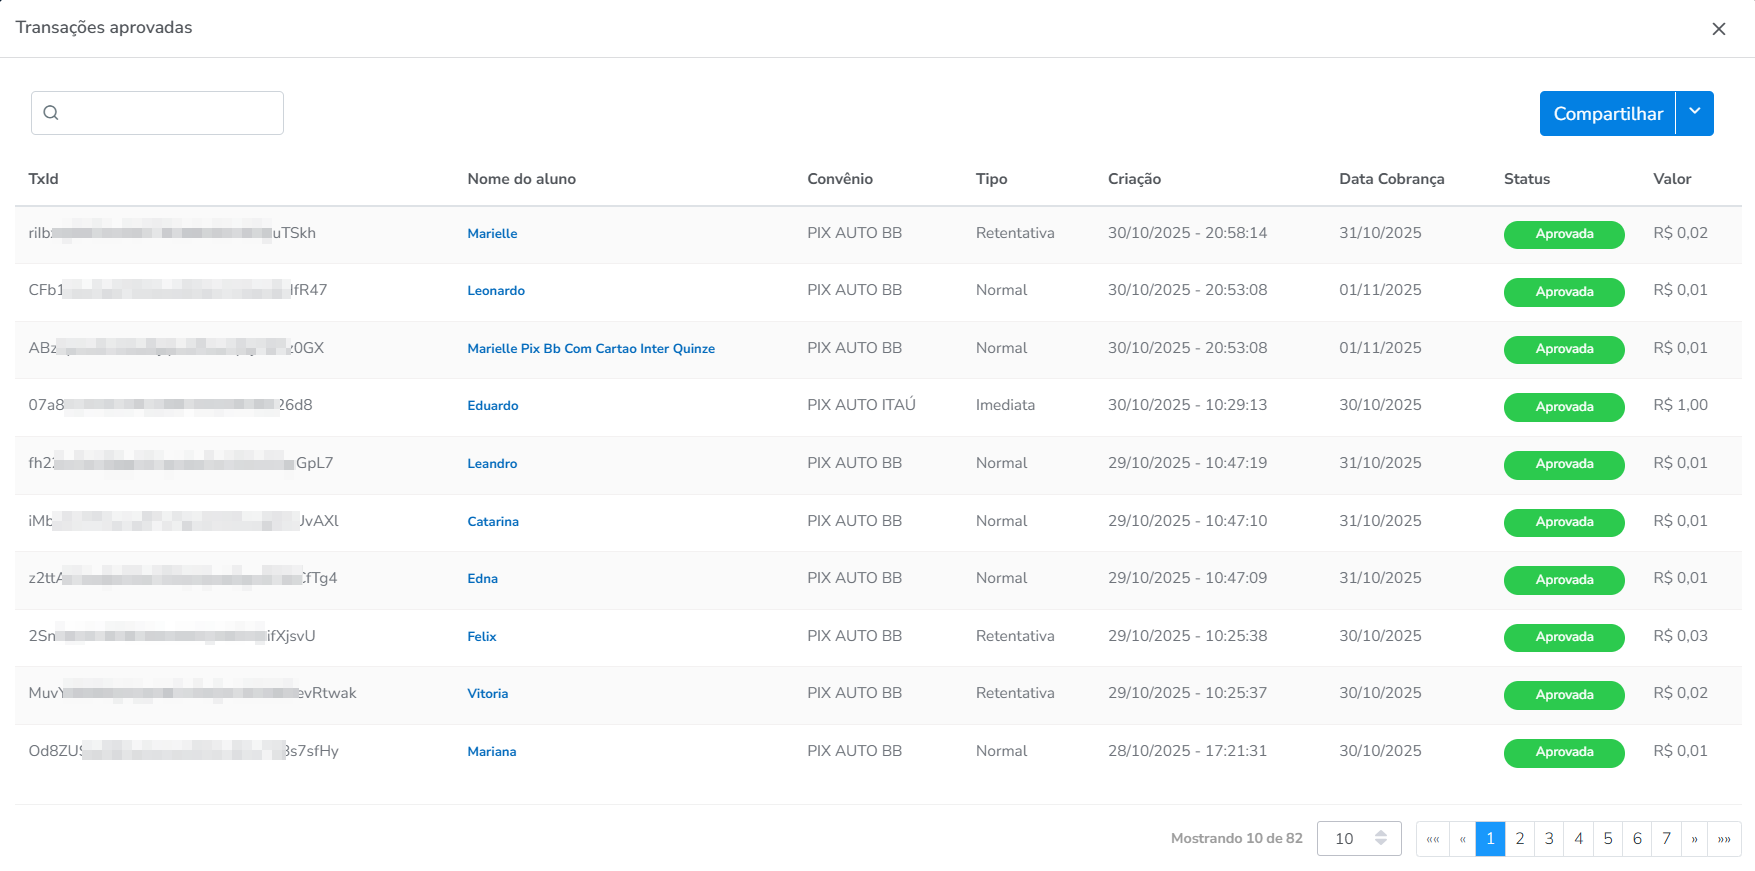Viewport: 1755px width, 871px height.
Task: Open student Eduardo's profile link
Action: pos(492,406)
